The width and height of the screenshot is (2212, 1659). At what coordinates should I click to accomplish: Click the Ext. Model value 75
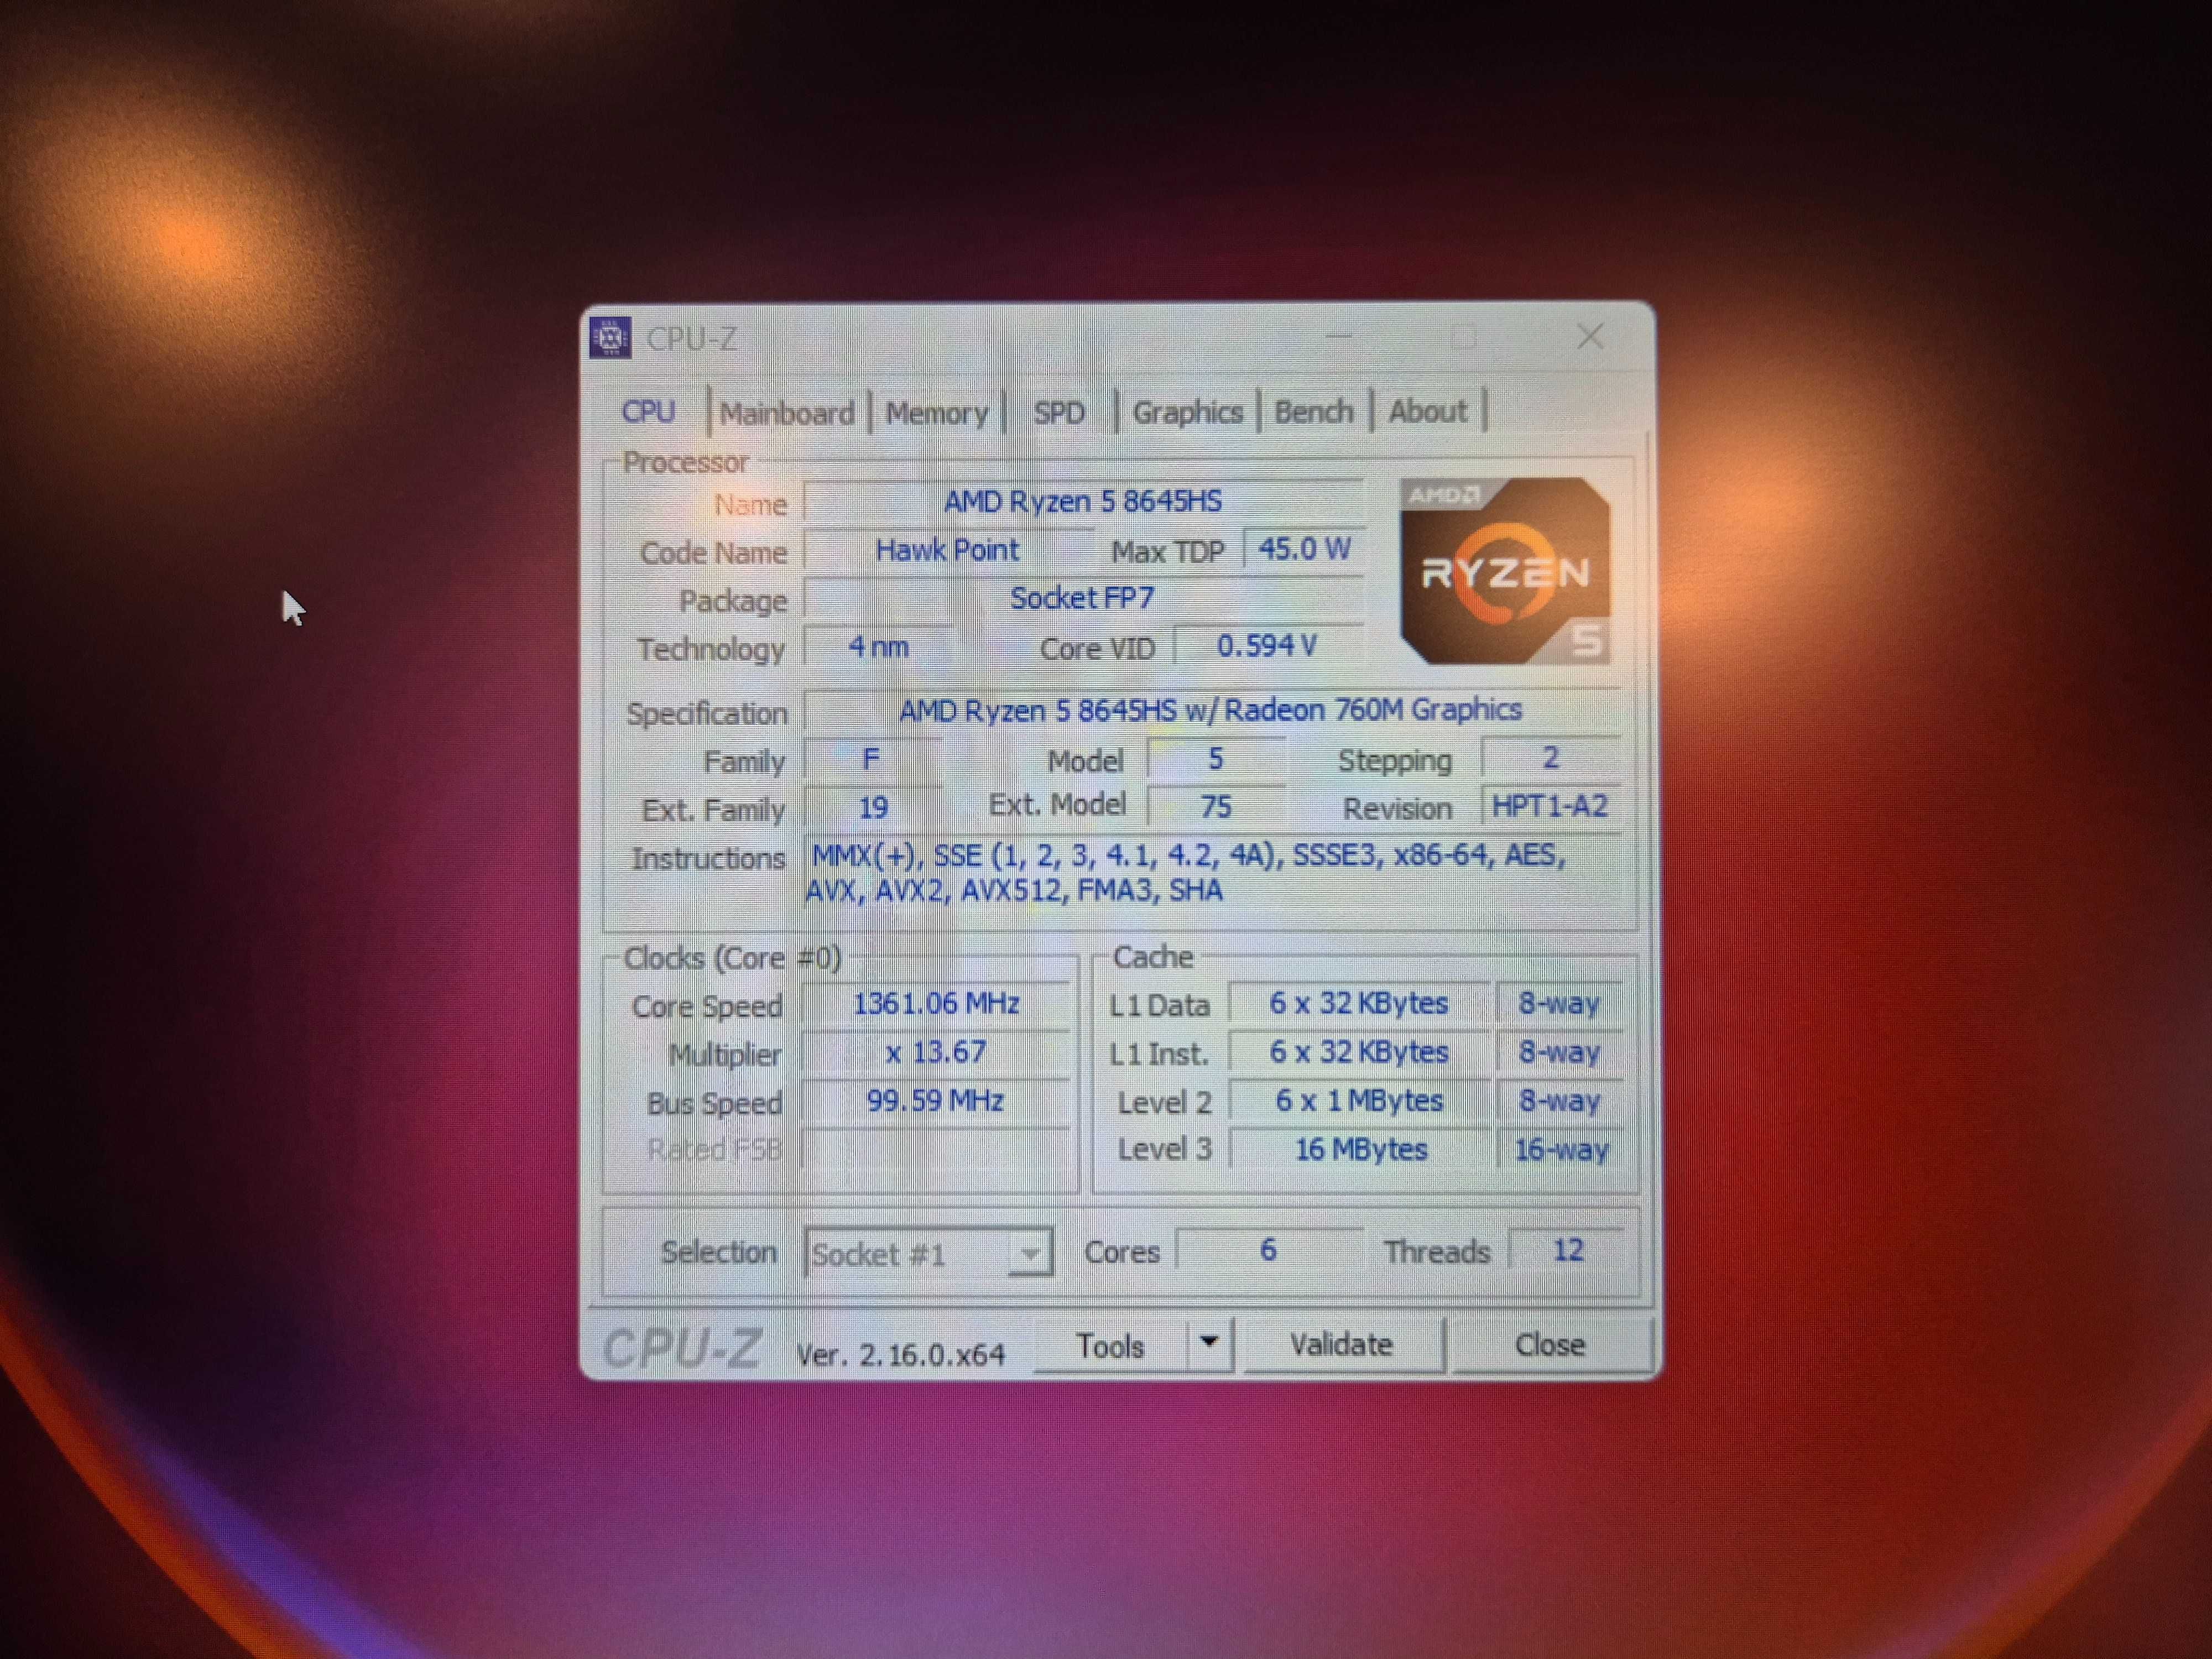(x=1216, y=807)
